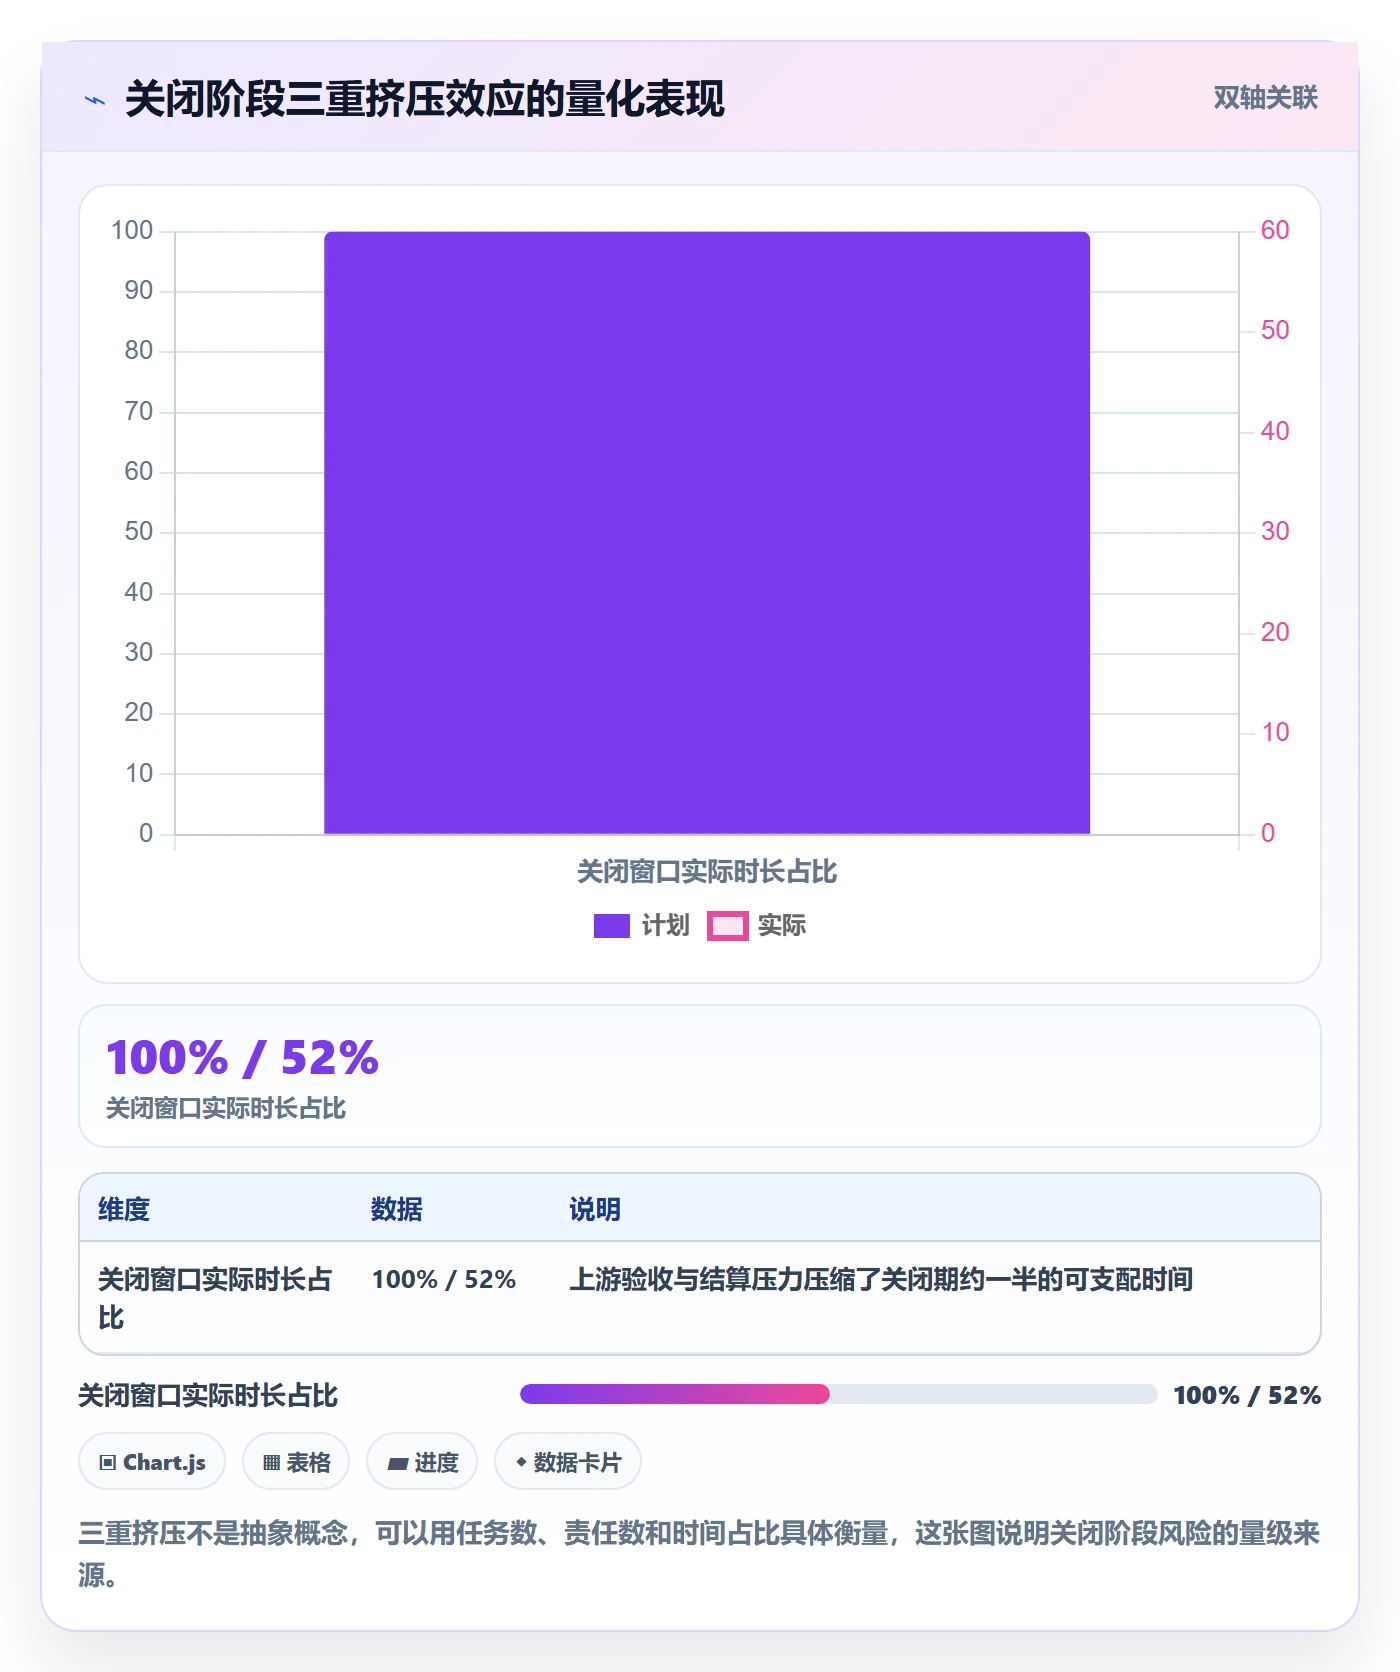Click the lightning bolt icon beside the title
The width and height of the screenshot is (1400, 1672).
pyautogui.click(x=95, y=100)
